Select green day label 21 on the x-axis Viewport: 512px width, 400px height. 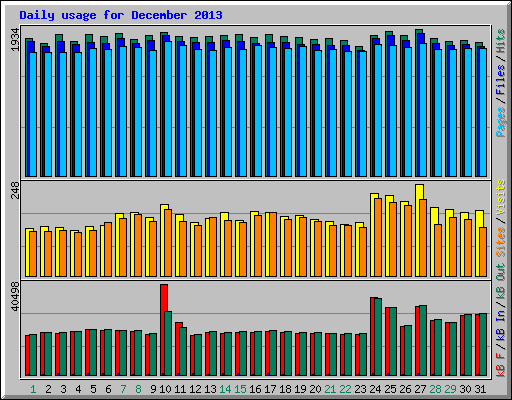click(x=330, y=389)
